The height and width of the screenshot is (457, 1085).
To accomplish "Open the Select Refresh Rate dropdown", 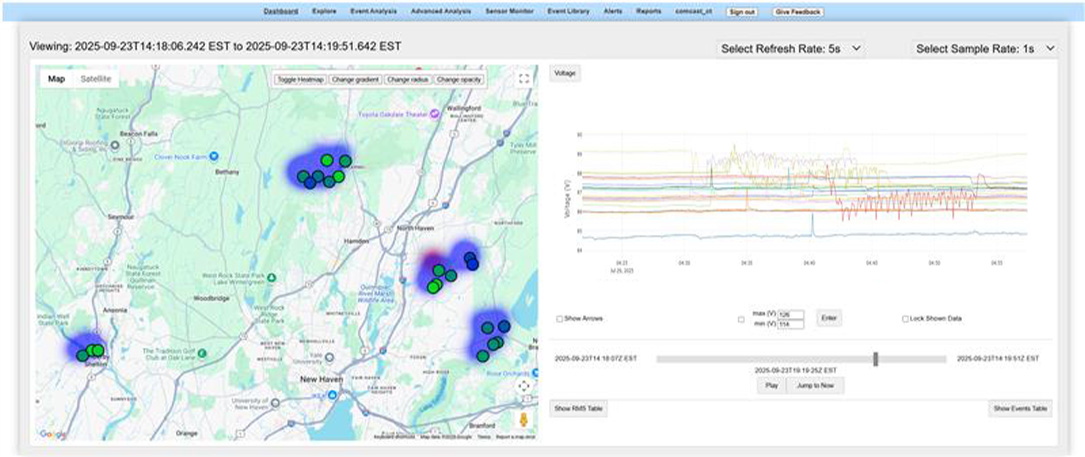I will (792, 48).
